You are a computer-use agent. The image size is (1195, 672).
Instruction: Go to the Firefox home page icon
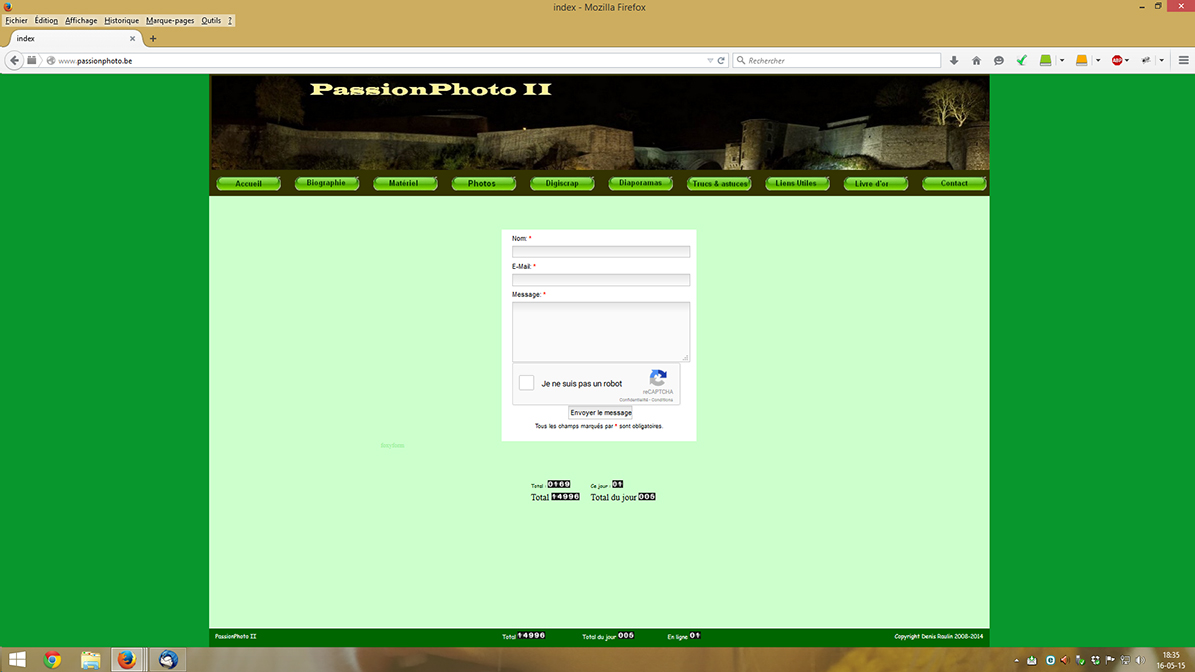976,61
